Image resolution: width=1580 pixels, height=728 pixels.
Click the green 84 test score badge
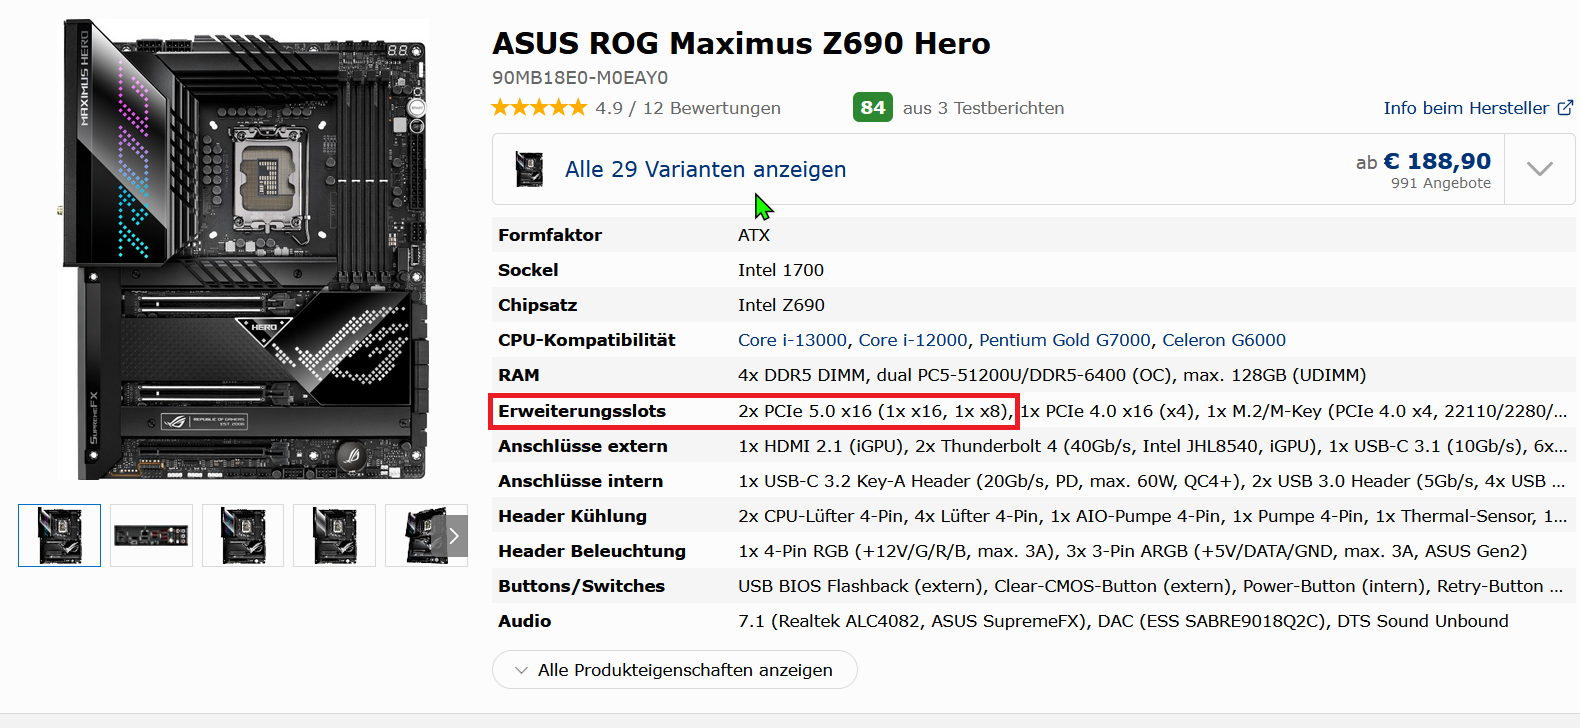coord(872,108)
